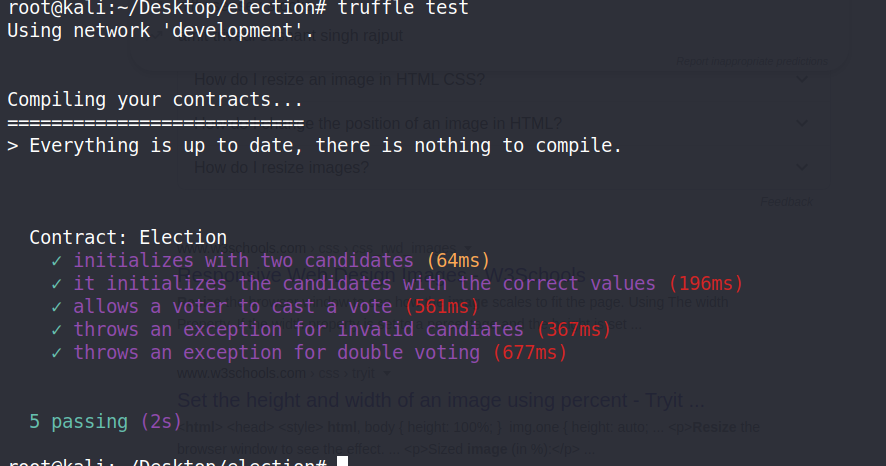886x466 pixels.
Task: Click the '(64ms)' timing value
Action: click(x=459, y=261)
